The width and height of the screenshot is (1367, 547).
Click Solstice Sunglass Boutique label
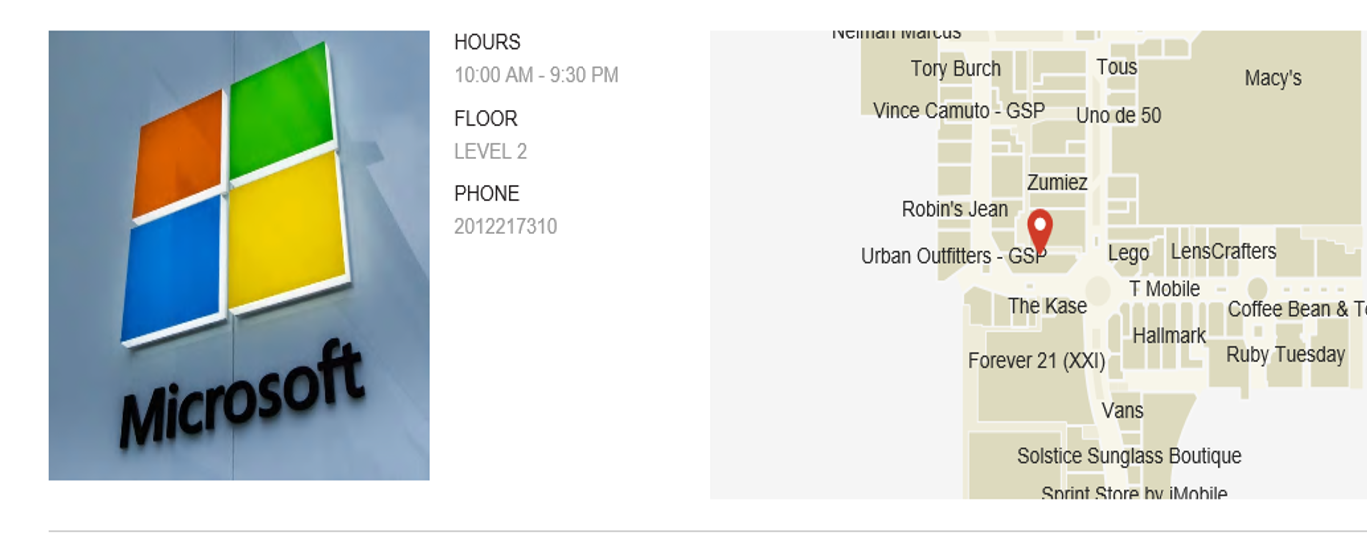click(1129, 456)
